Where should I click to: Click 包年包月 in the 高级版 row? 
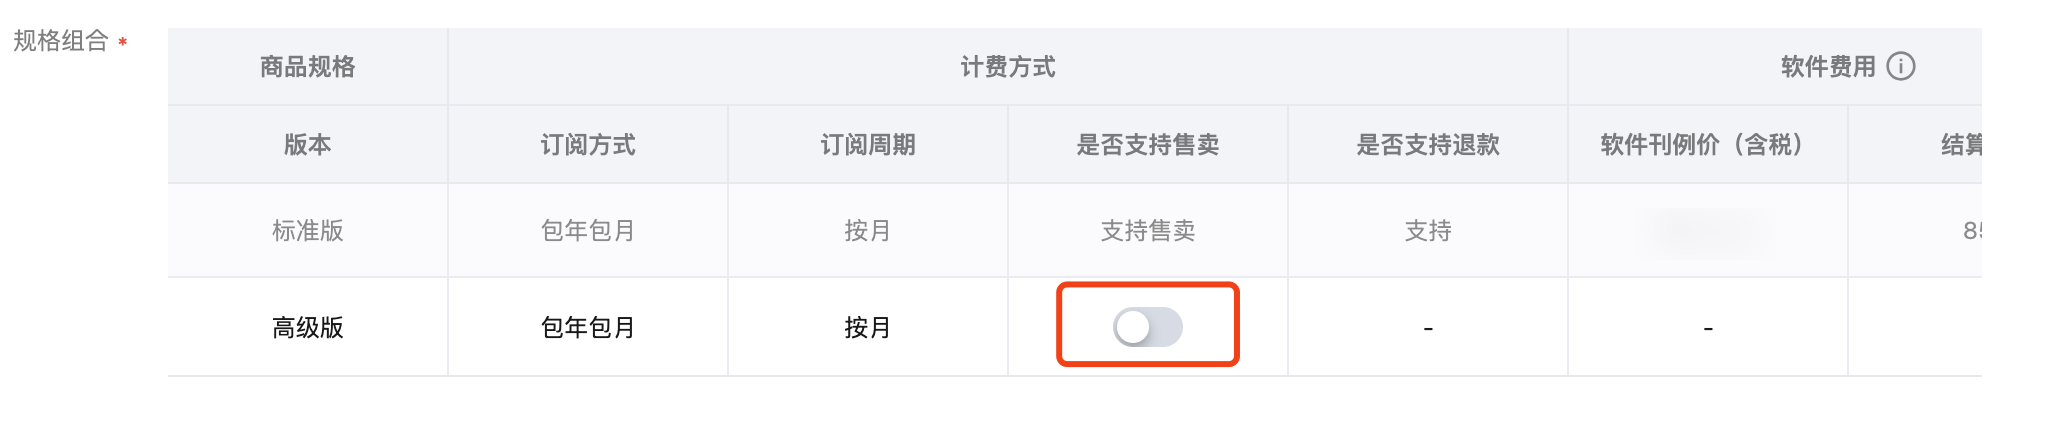[x=587, y=328]
